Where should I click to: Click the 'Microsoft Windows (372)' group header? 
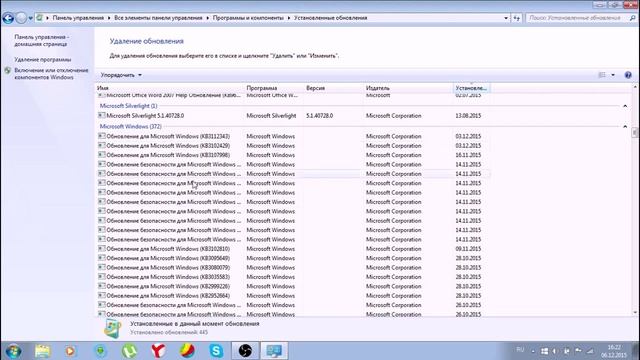131,127
